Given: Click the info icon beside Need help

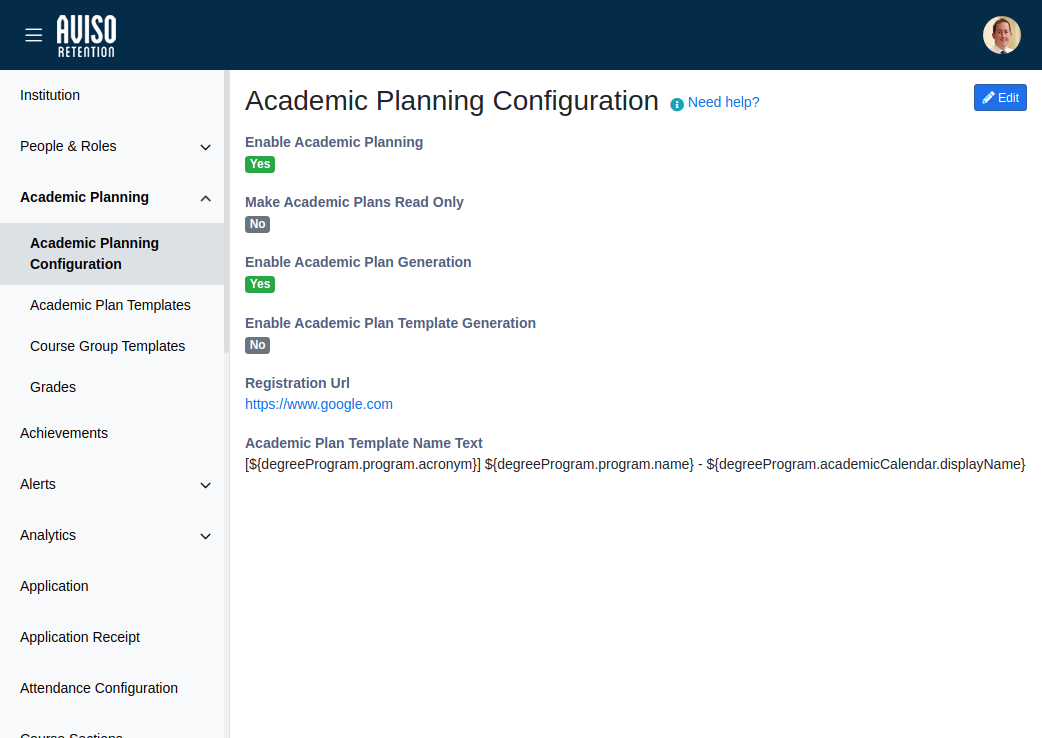Looking at the screenshot, I should [x=676, y=103].
